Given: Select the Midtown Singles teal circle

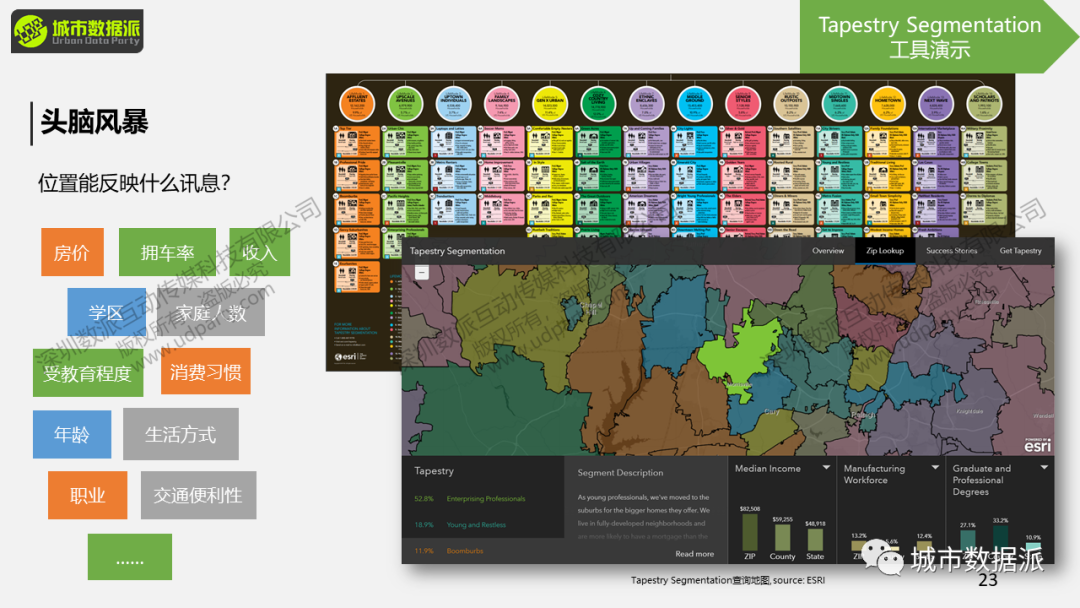Looking at the screenshot, I should 839,103.
